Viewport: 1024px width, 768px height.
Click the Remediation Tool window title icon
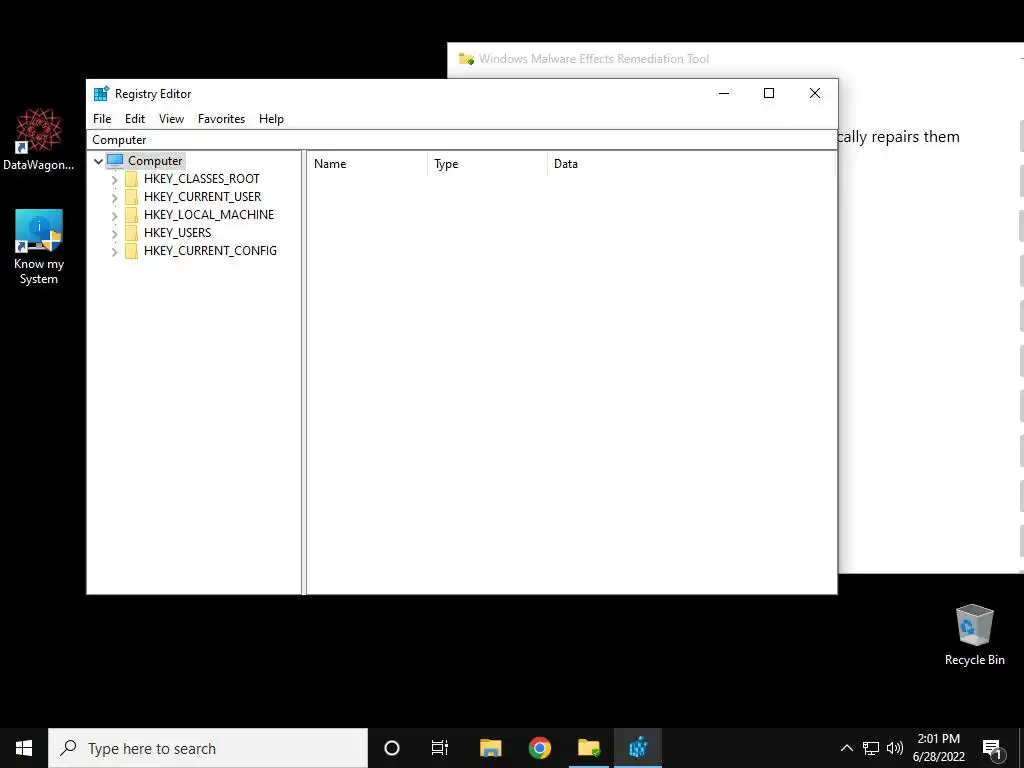466,59
